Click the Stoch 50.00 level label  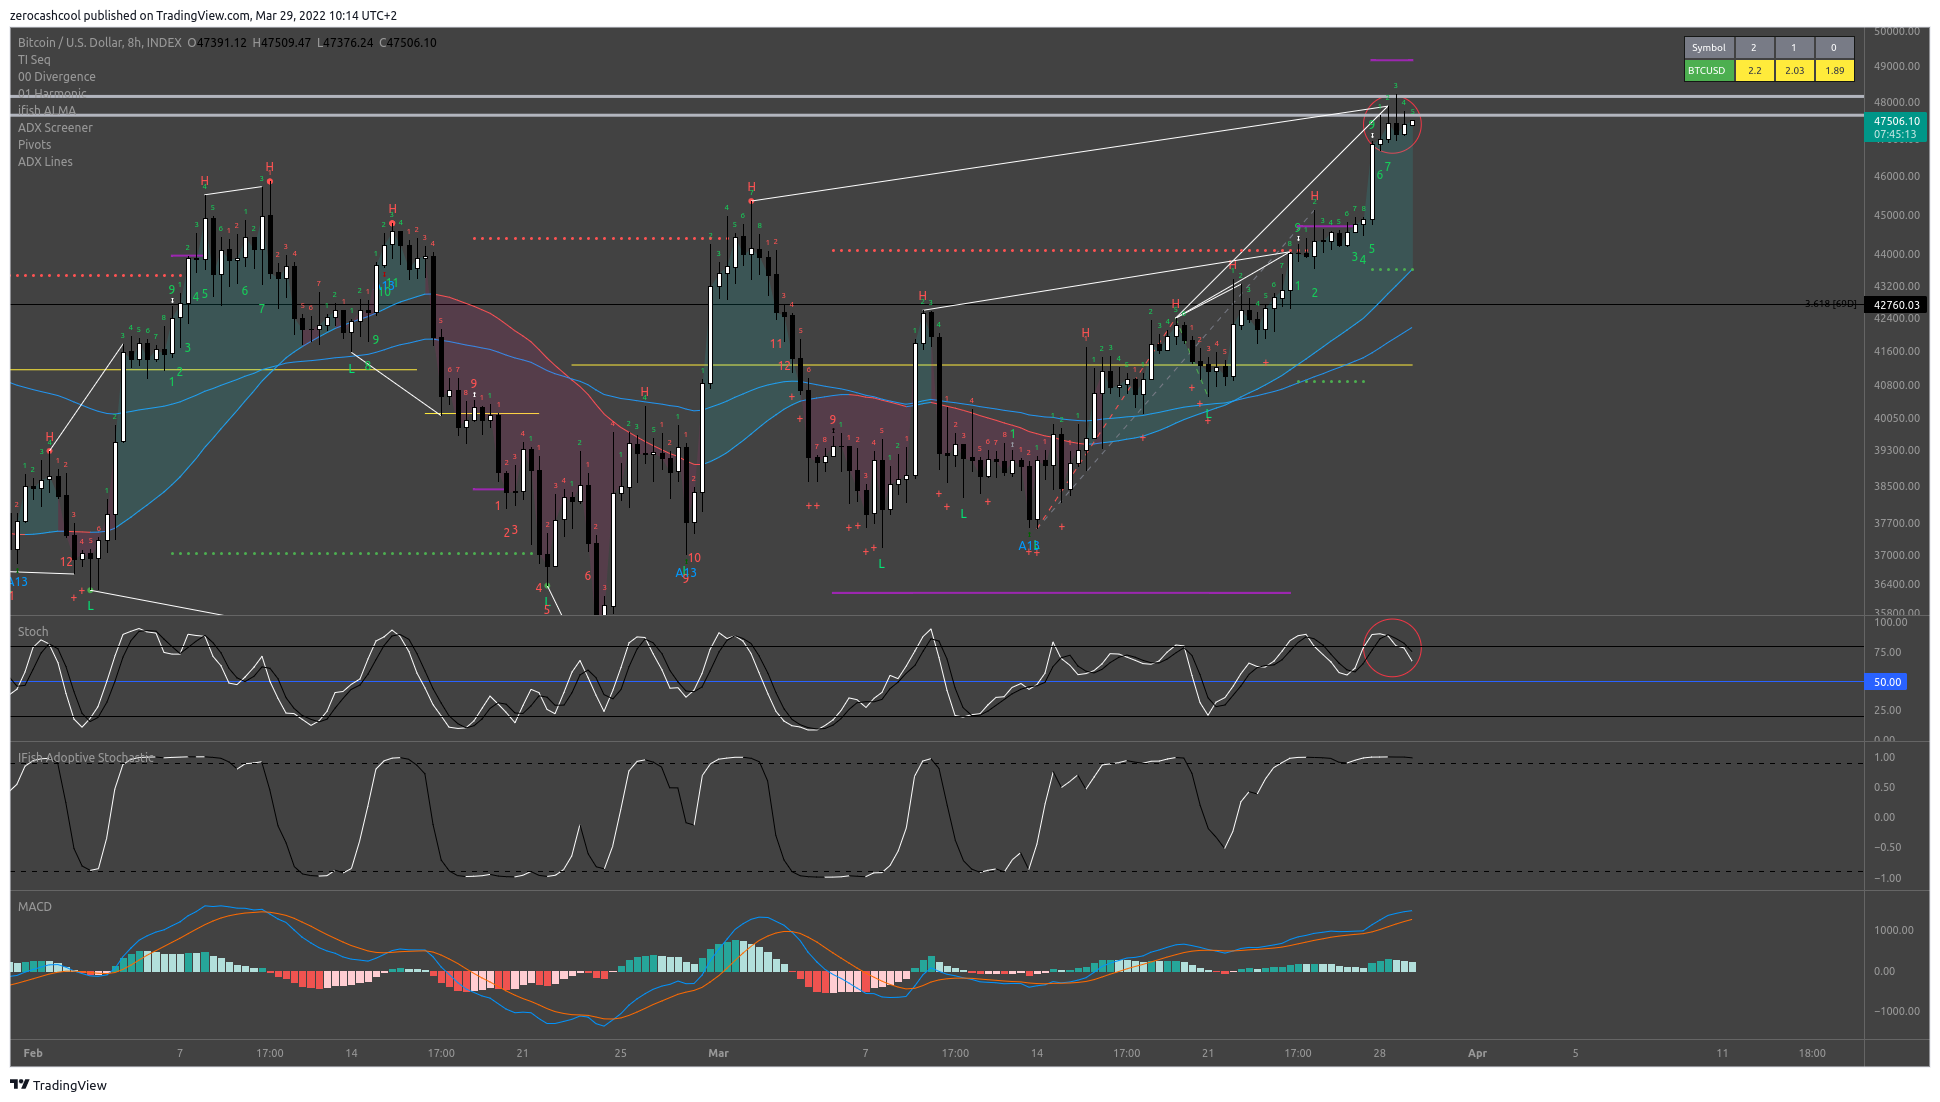click(1887, 682)
